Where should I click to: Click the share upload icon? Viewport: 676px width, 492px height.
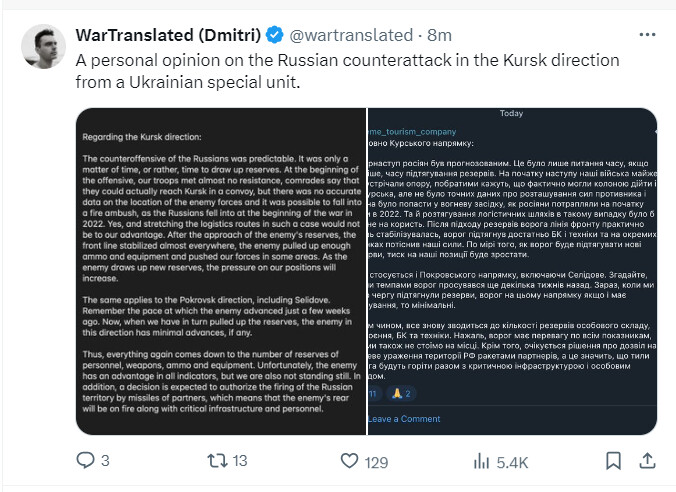(x=647, y=461)
